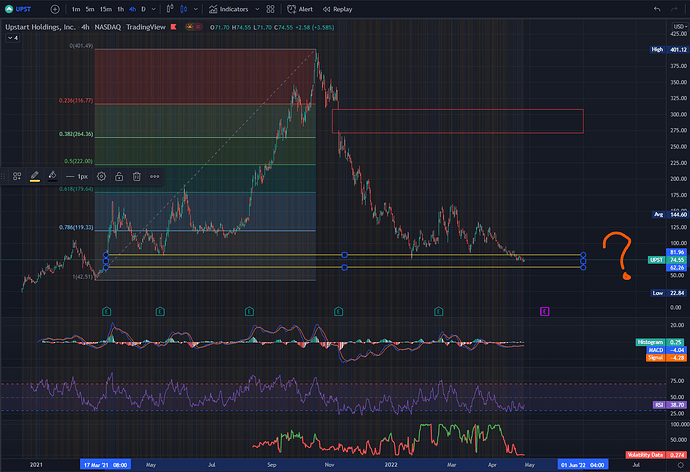Image resolution: width=690 pixels, height=472 pixels.
Task: Delete the drawing with the trash icon
Action: (137, 176)
